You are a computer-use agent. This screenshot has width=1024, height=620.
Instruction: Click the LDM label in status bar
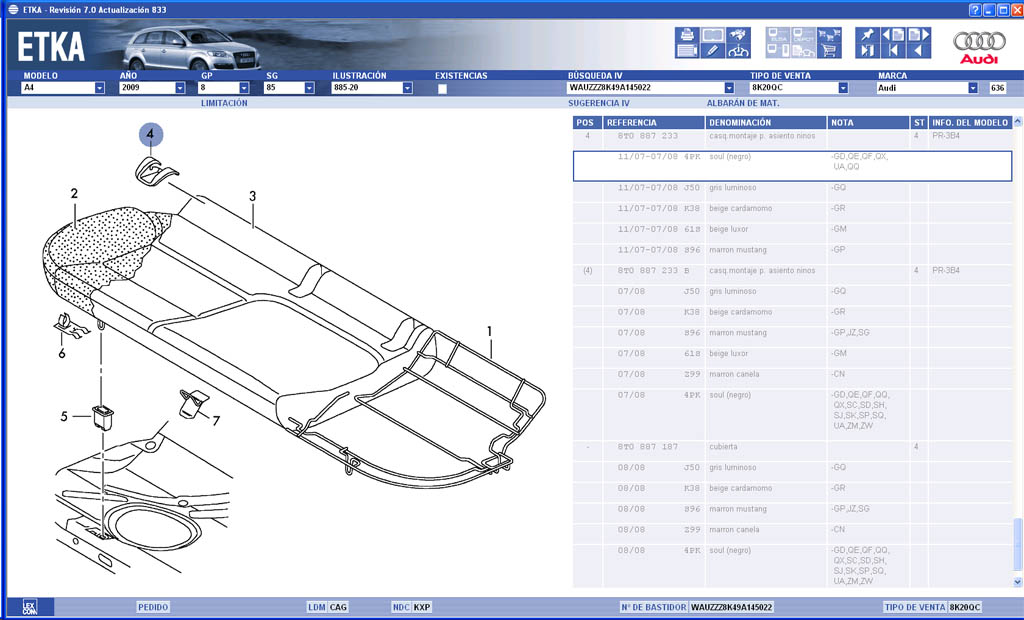tap(317, 607)
